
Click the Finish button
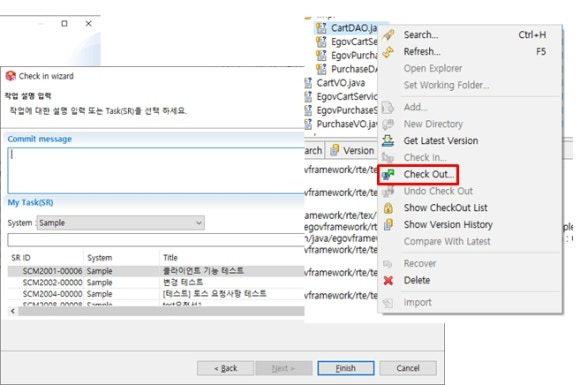pyautogui.click(x=345, y=368)
